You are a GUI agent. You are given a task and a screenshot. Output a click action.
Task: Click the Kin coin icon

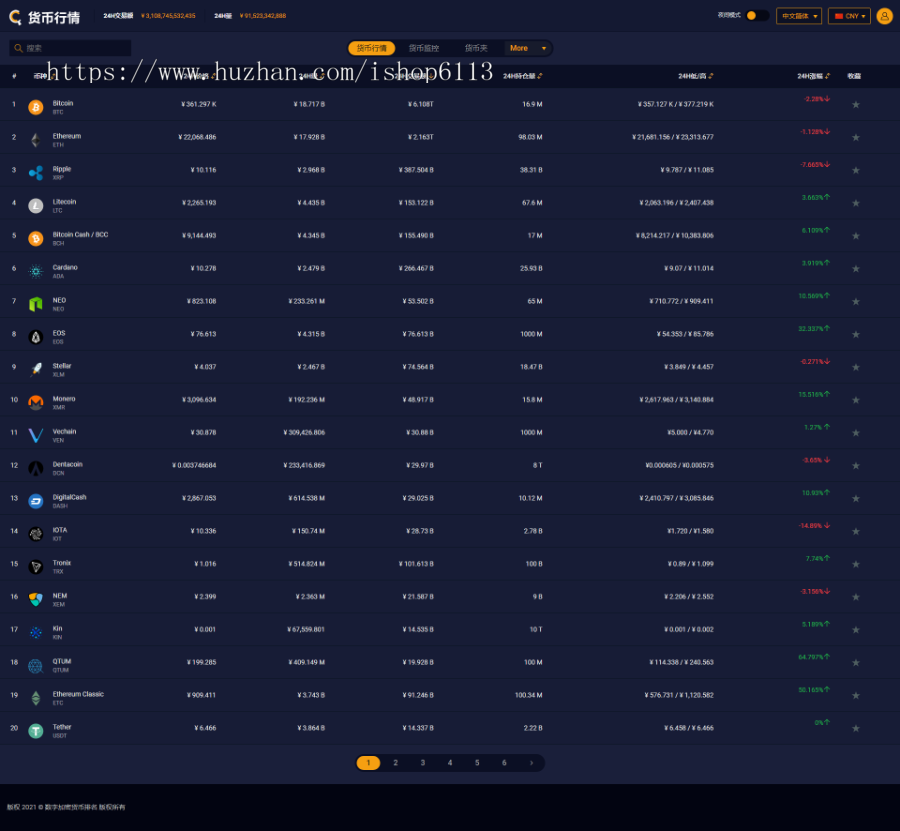(x=36, y=632)
